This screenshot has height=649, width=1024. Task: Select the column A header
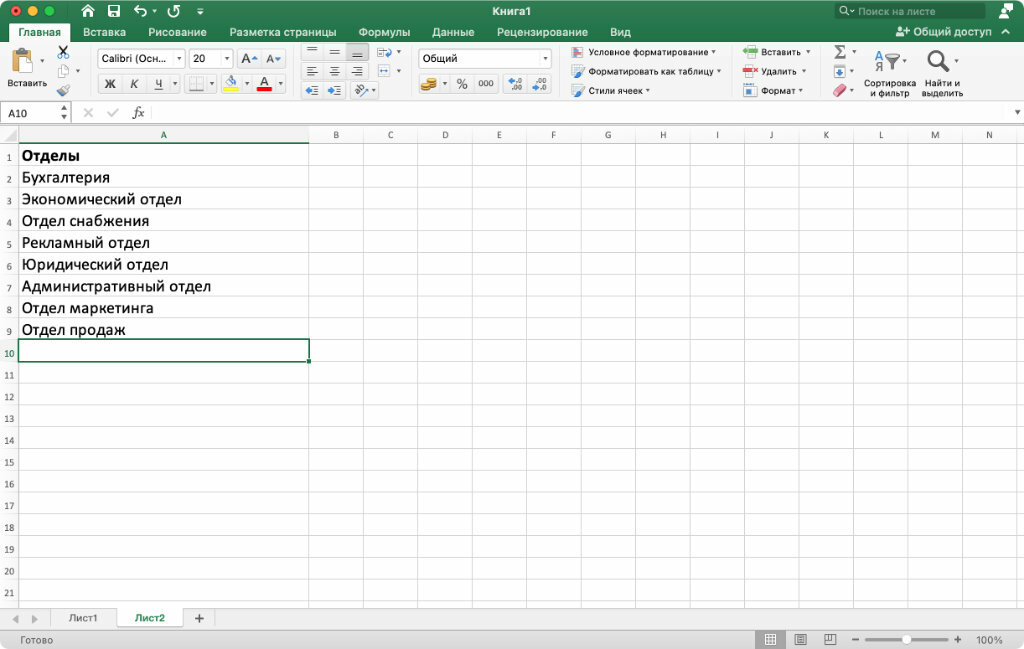pos(163,135)
